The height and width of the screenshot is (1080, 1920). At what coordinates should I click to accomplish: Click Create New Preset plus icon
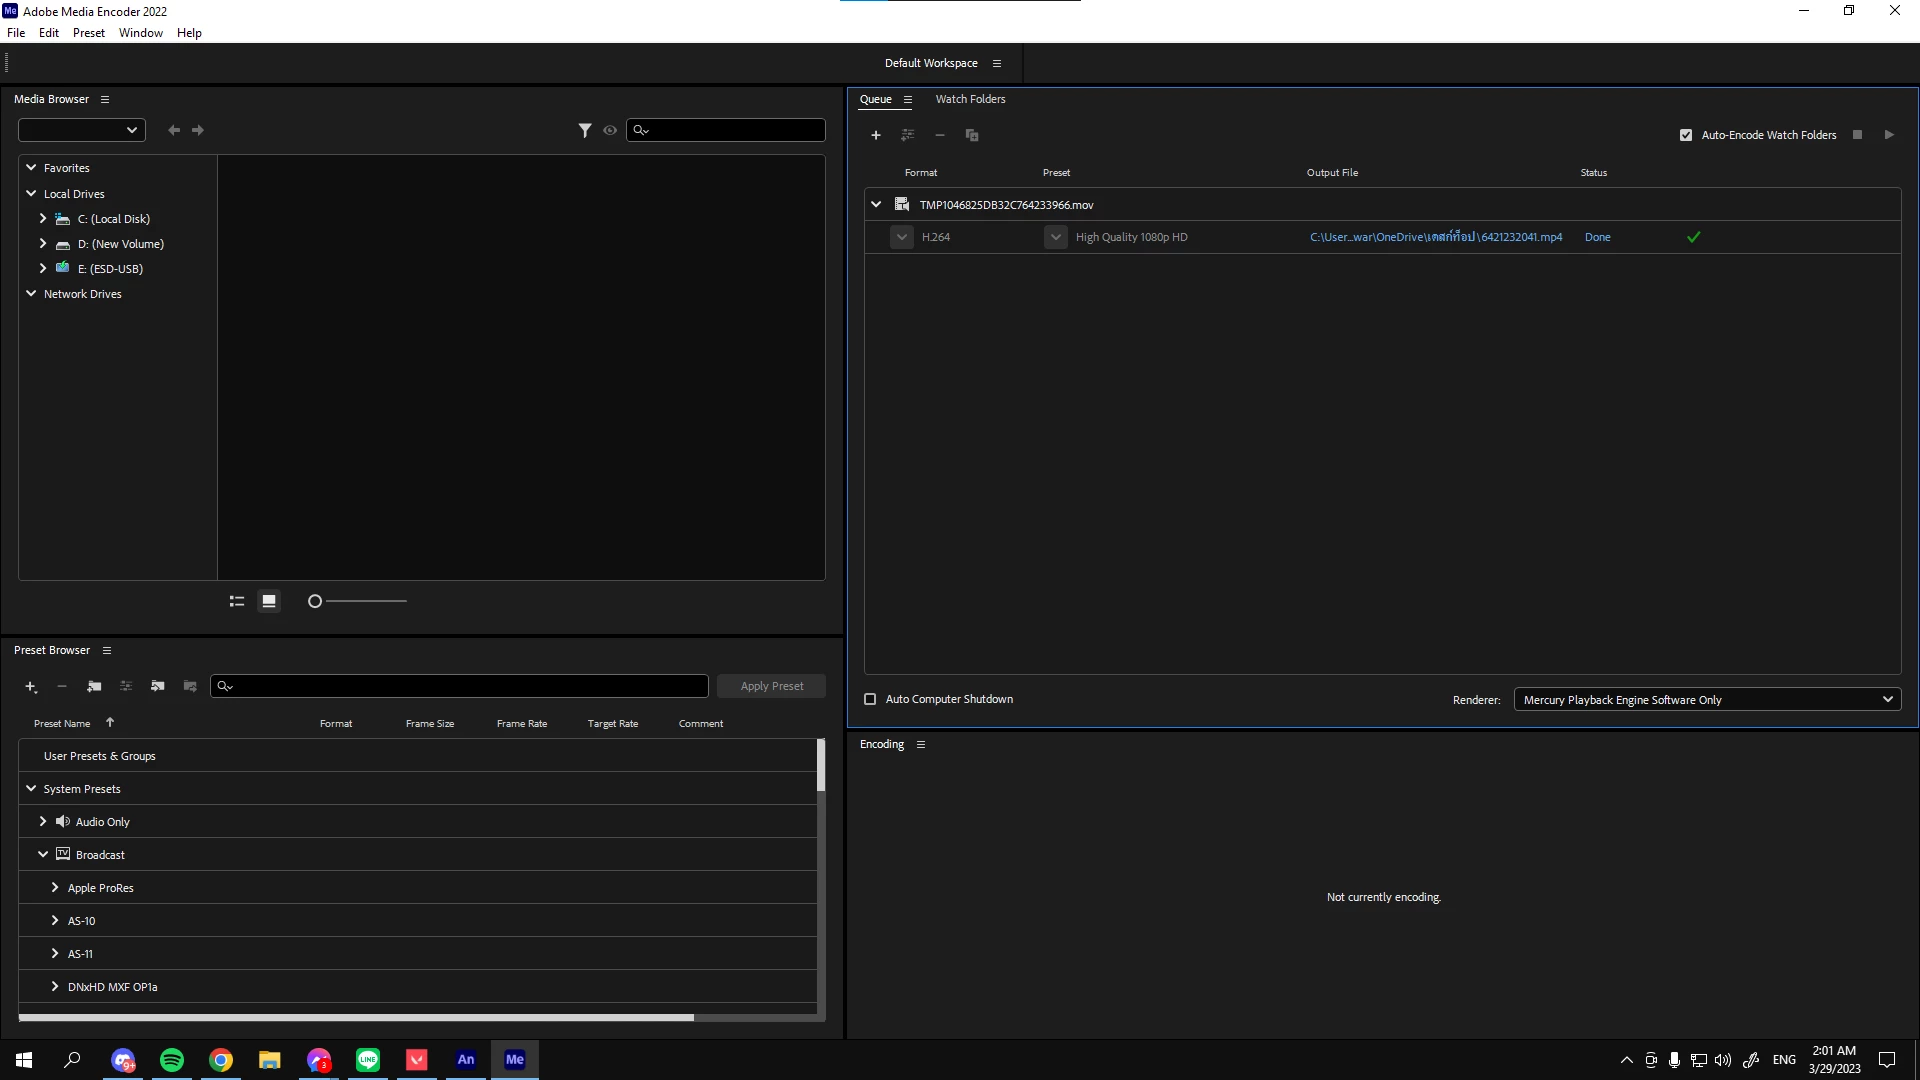click(30, 686)
